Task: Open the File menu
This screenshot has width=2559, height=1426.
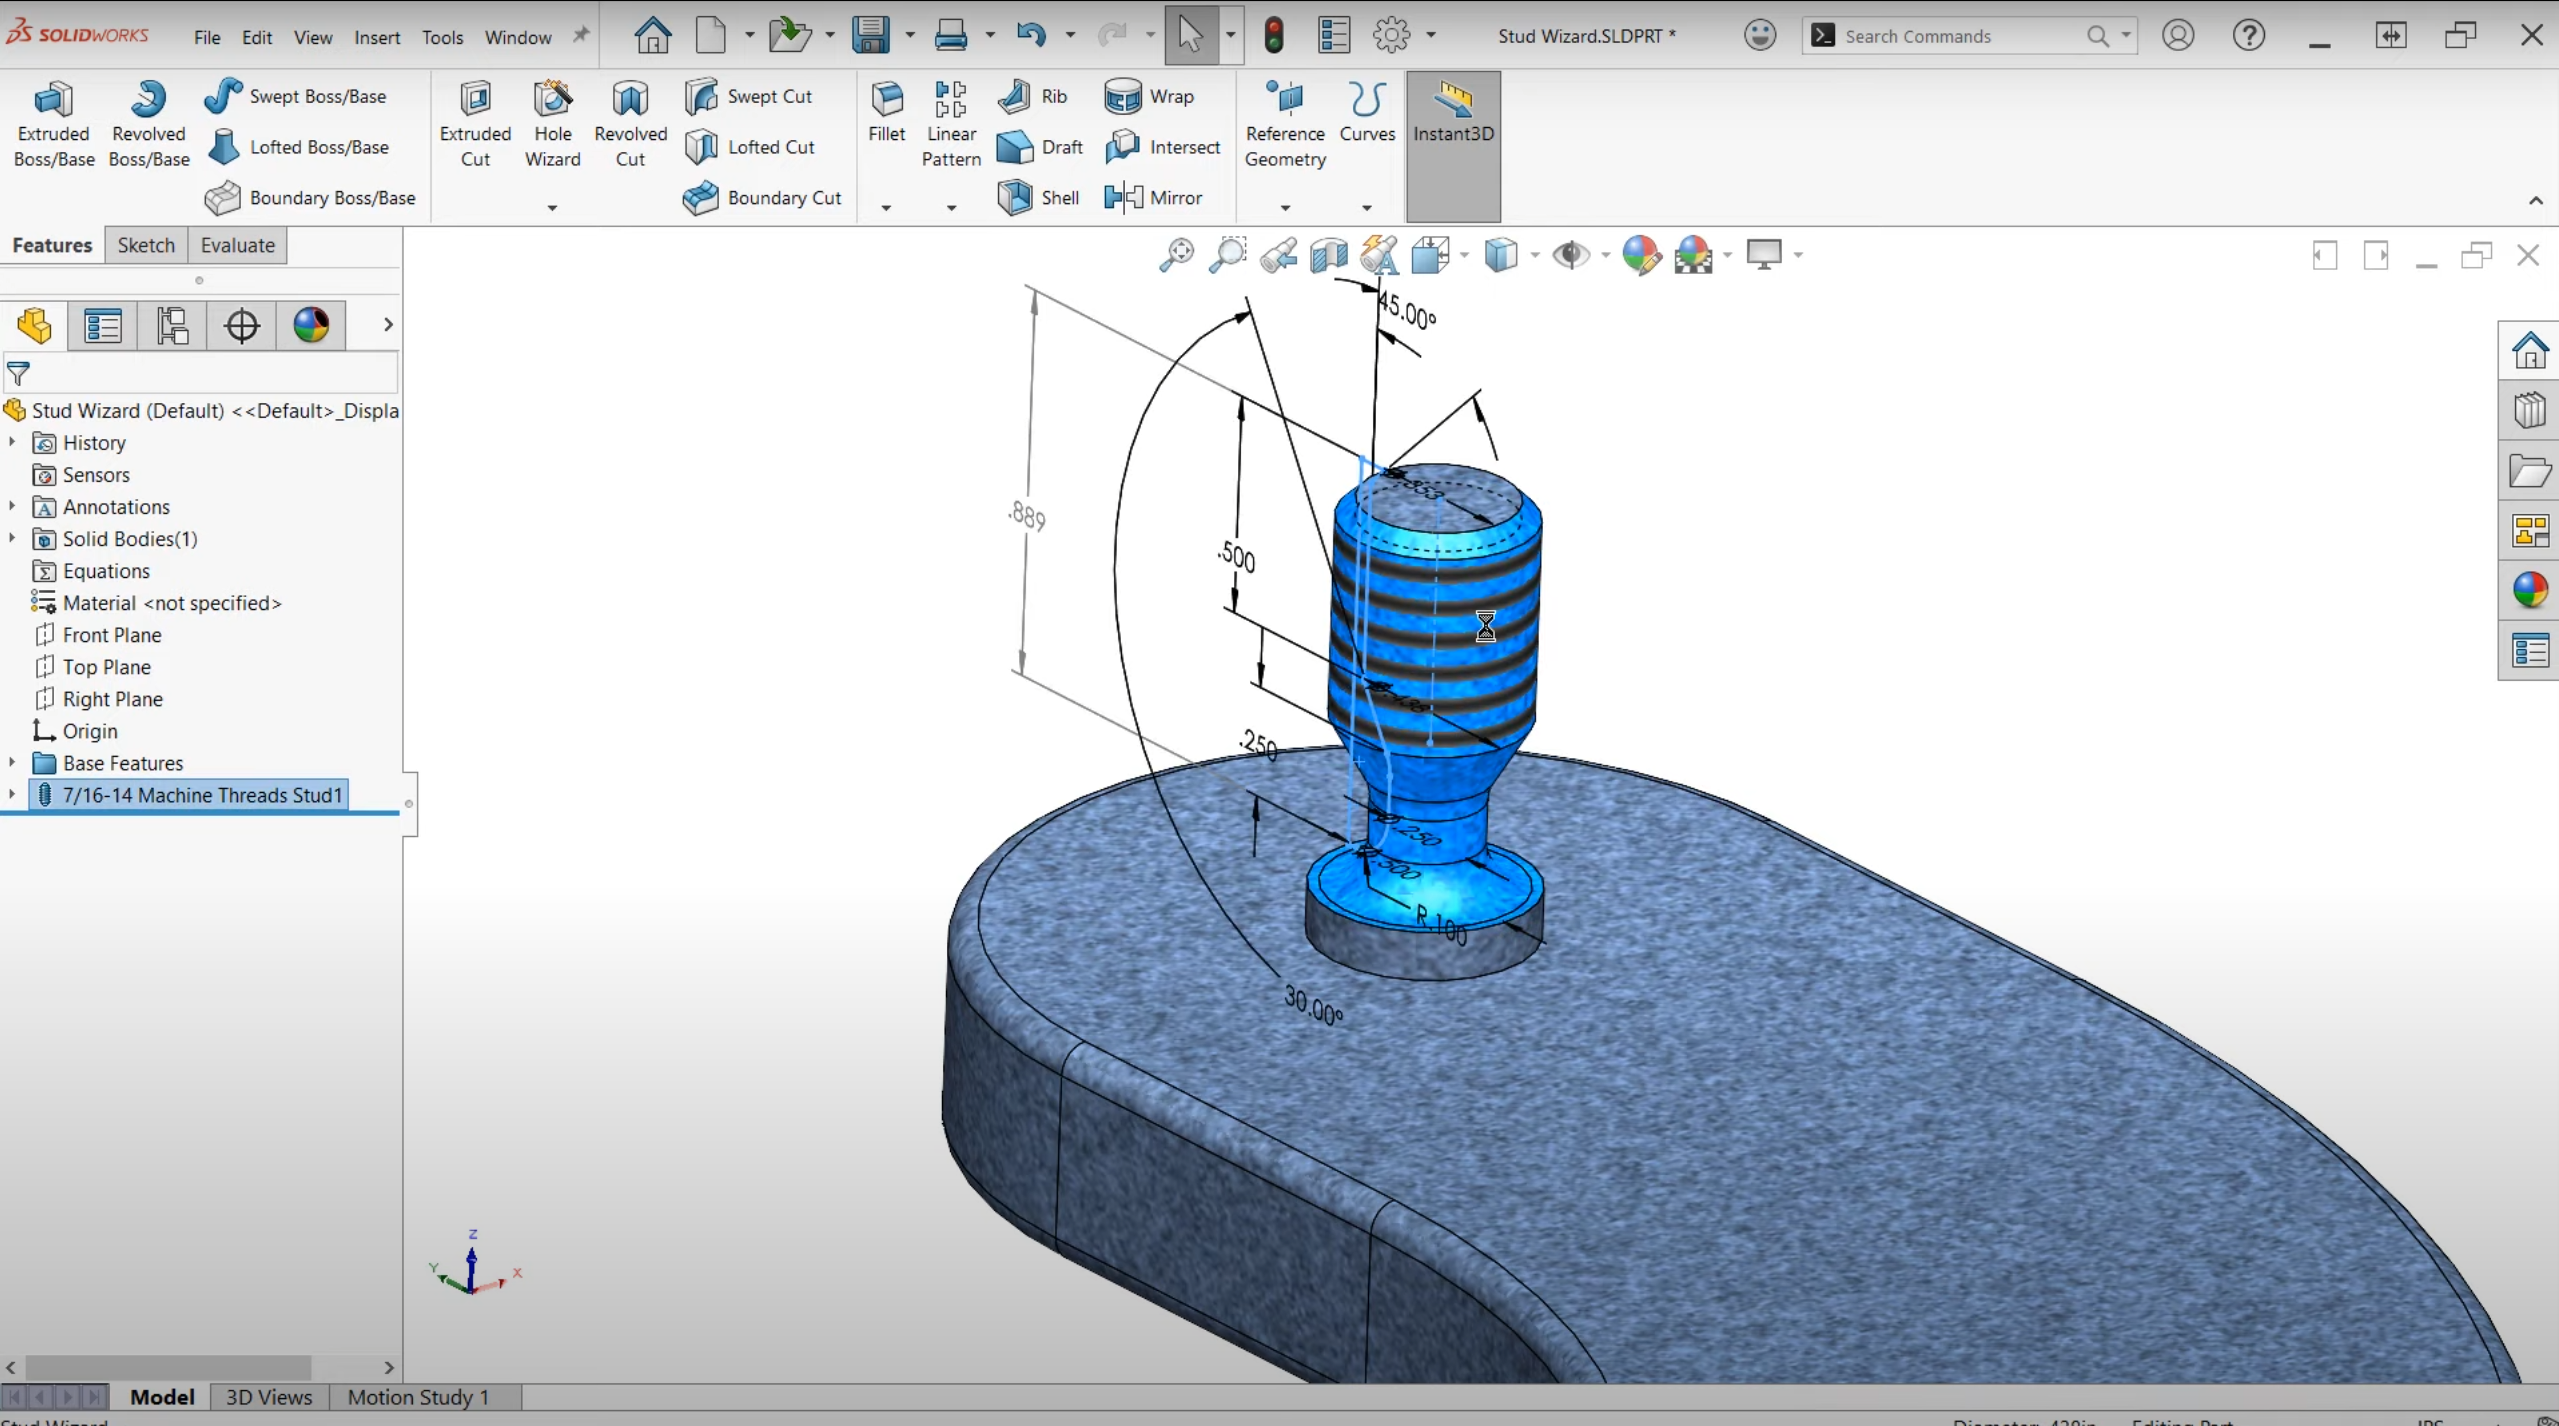Action: pos(207,37)
